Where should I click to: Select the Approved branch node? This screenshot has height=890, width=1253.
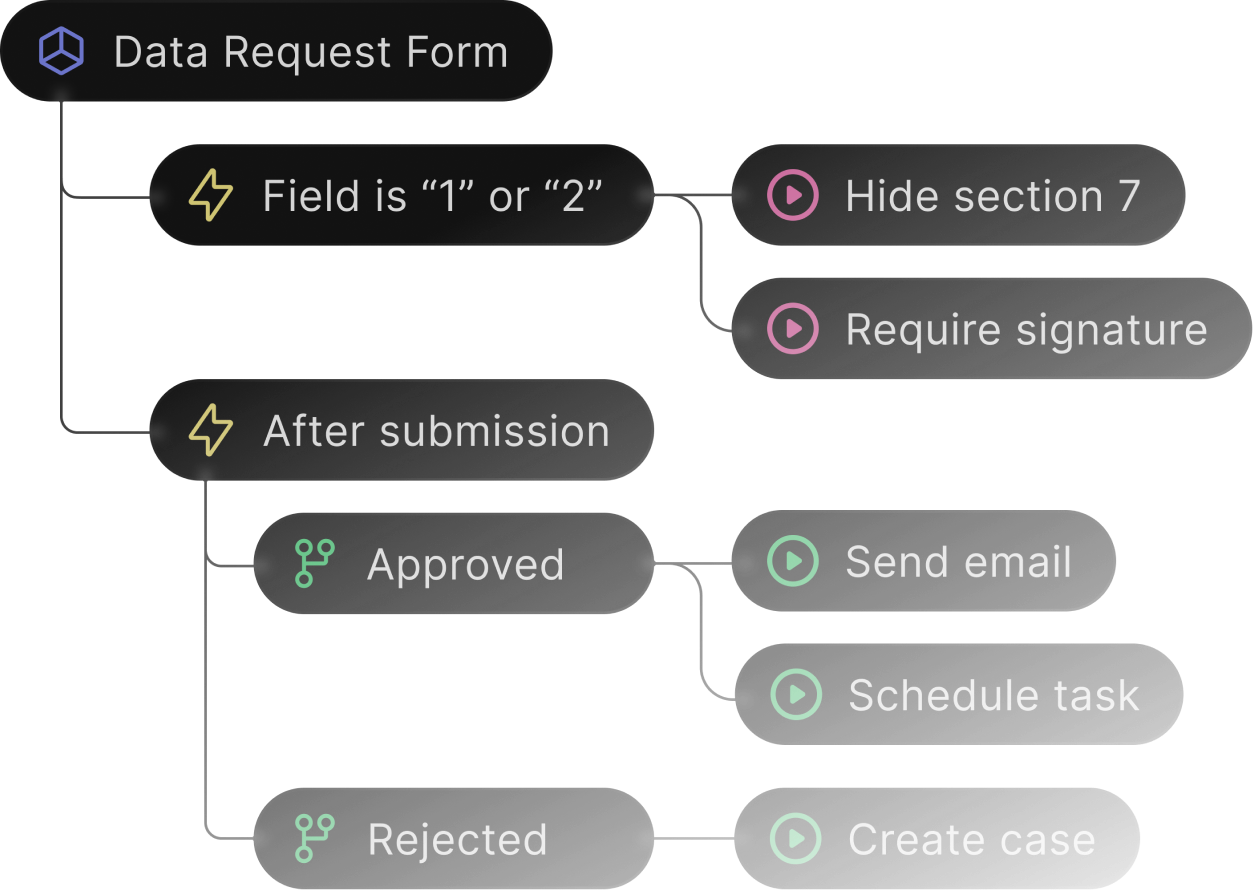click(x=466, y=564)
